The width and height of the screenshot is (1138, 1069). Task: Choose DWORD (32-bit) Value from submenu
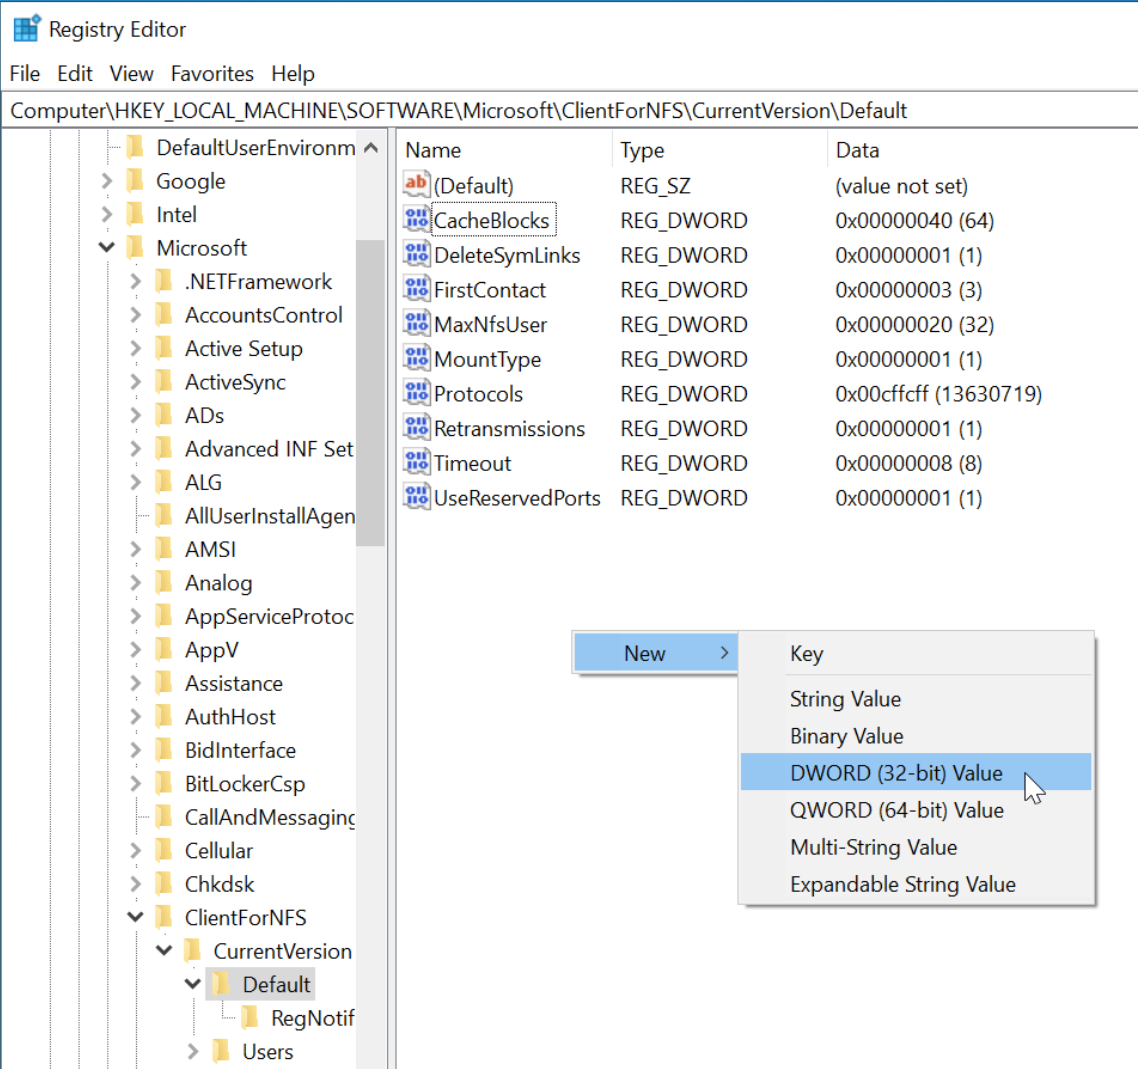[896, 773]
